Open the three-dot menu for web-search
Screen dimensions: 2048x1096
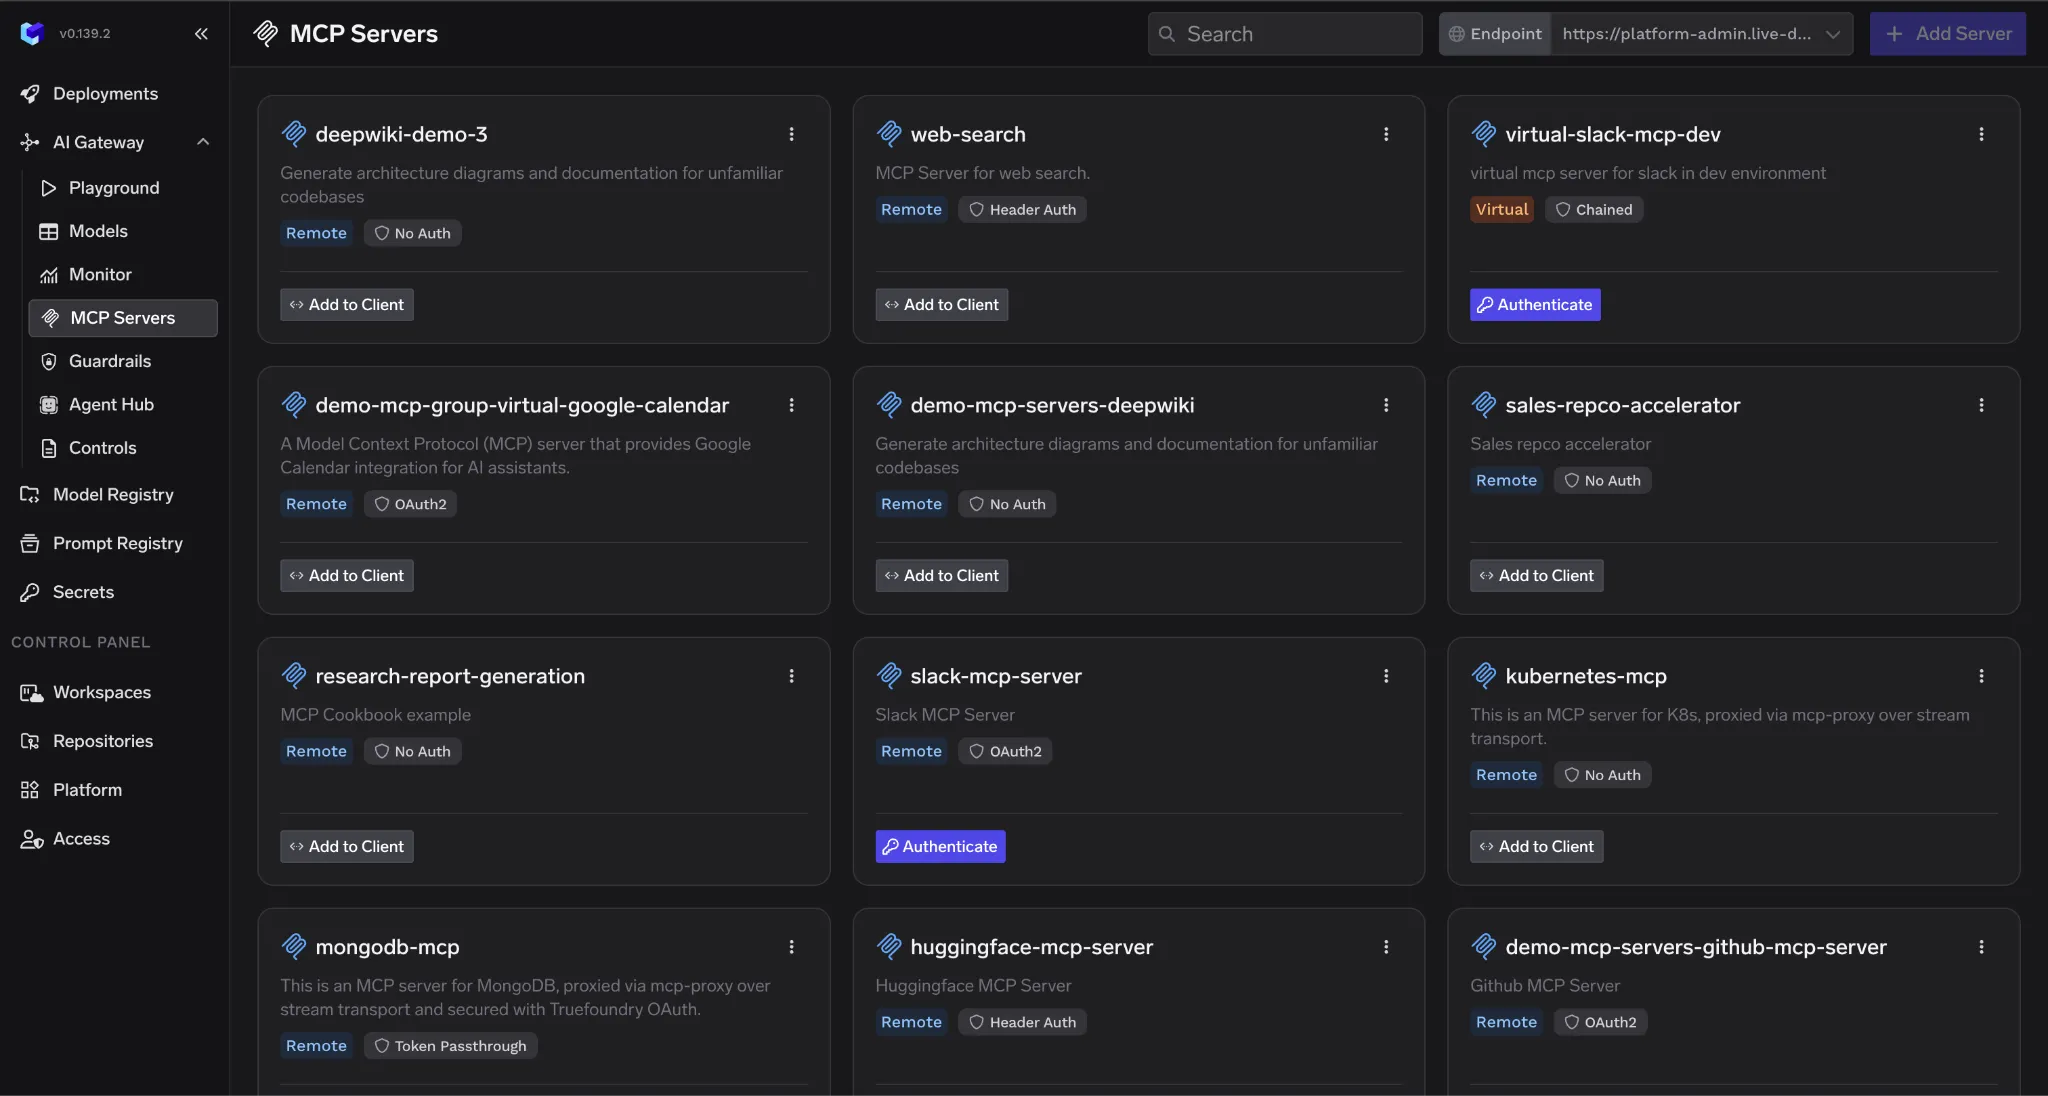tap(1386, 134)
